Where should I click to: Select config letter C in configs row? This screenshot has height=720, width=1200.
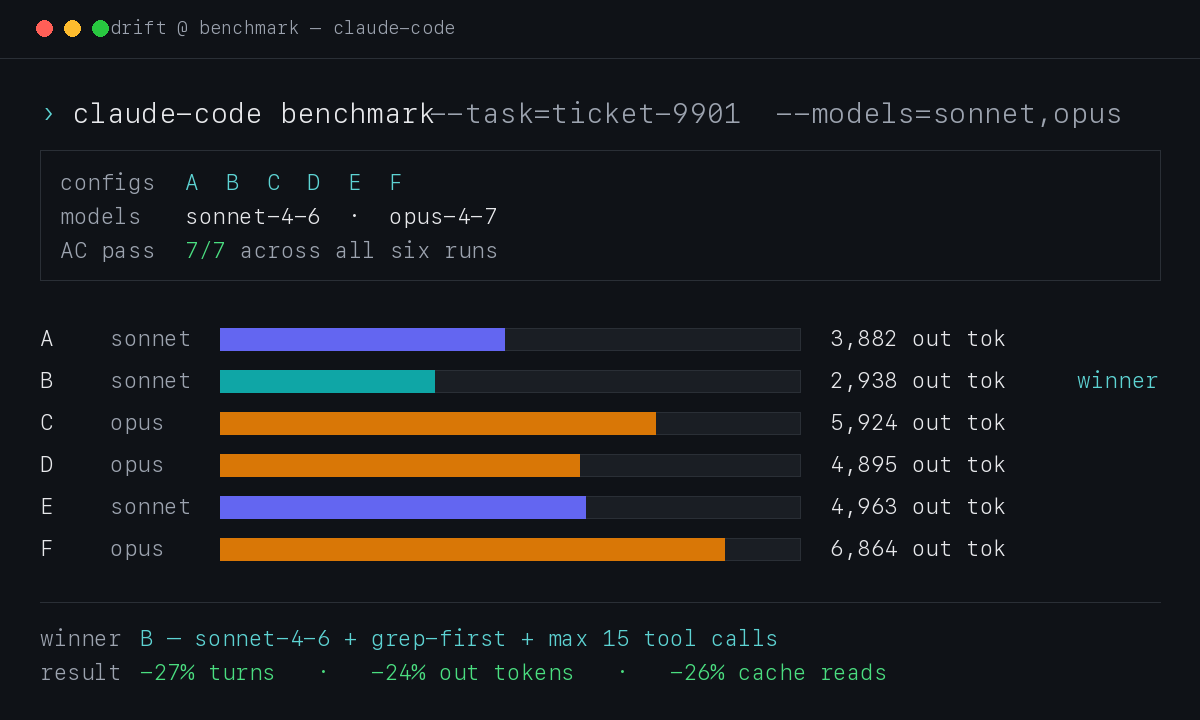click(x=273, y=183)
